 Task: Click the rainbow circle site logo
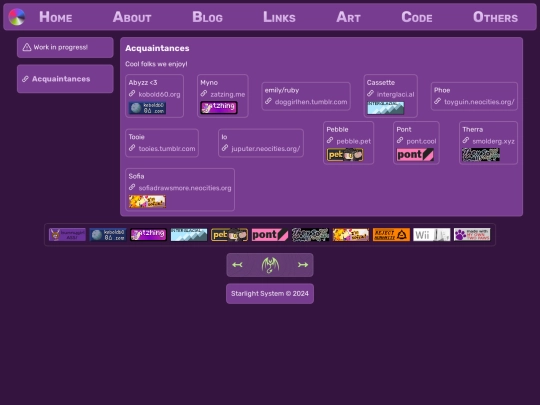tap(17, 17)
